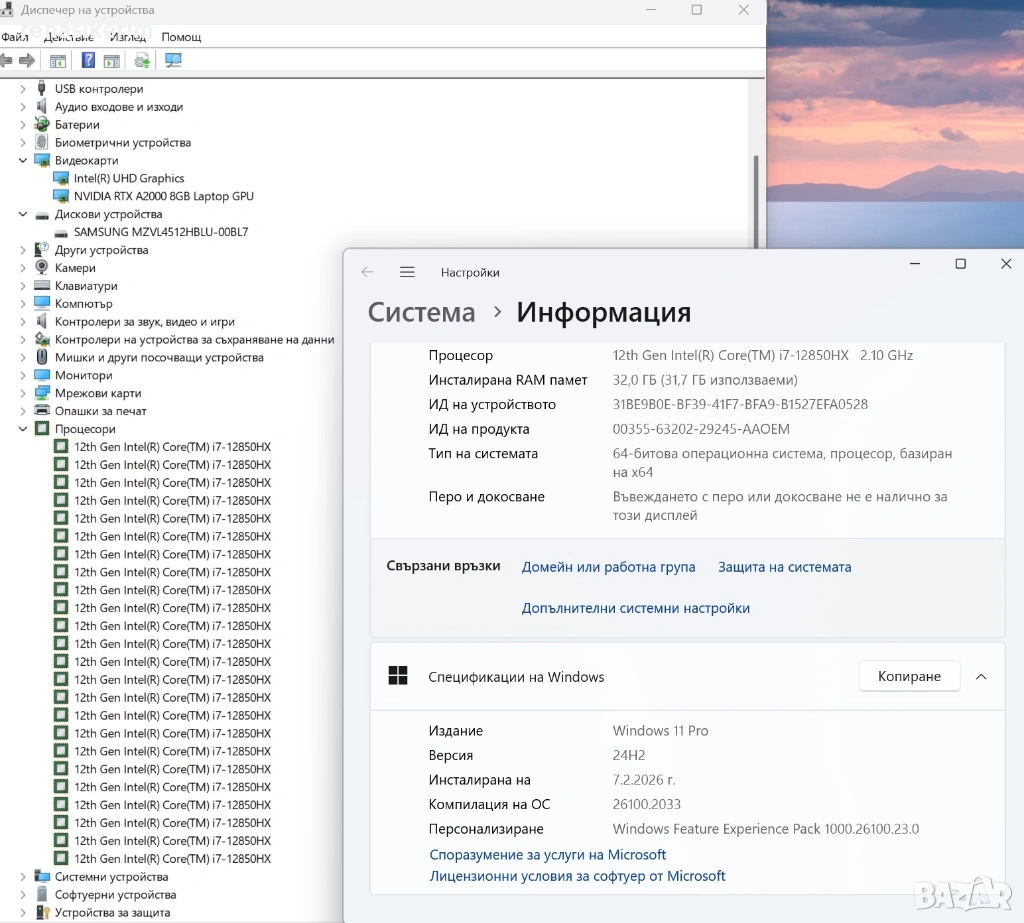Open Допълнителни системни настройки link
The image size is (1024, 923).
[x=635, y=608]
